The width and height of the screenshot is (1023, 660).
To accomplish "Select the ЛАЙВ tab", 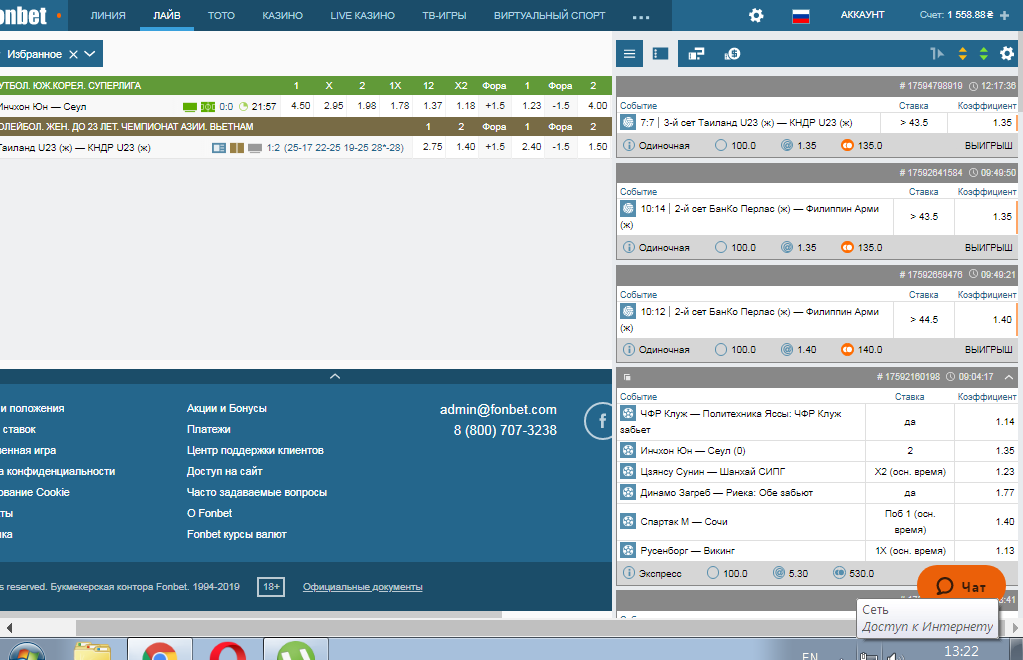I will 166,15.
